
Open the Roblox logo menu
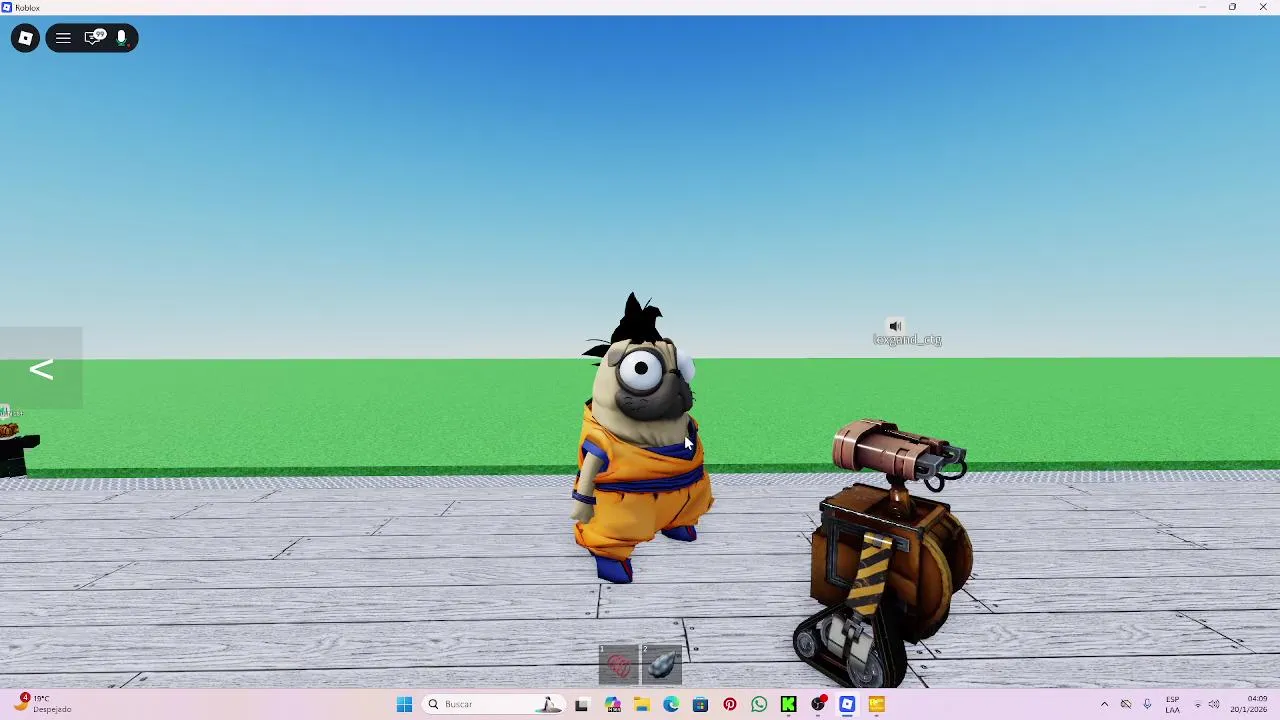(x=25, y=38)
